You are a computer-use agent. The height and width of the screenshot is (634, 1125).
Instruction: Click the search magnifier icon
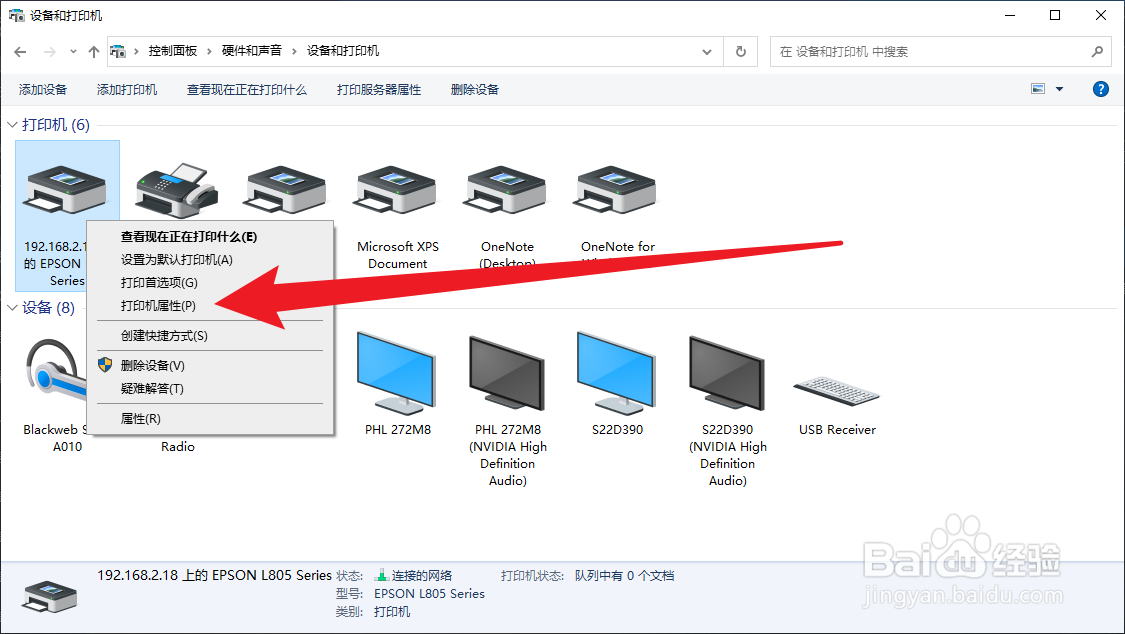pos(1097,52)
